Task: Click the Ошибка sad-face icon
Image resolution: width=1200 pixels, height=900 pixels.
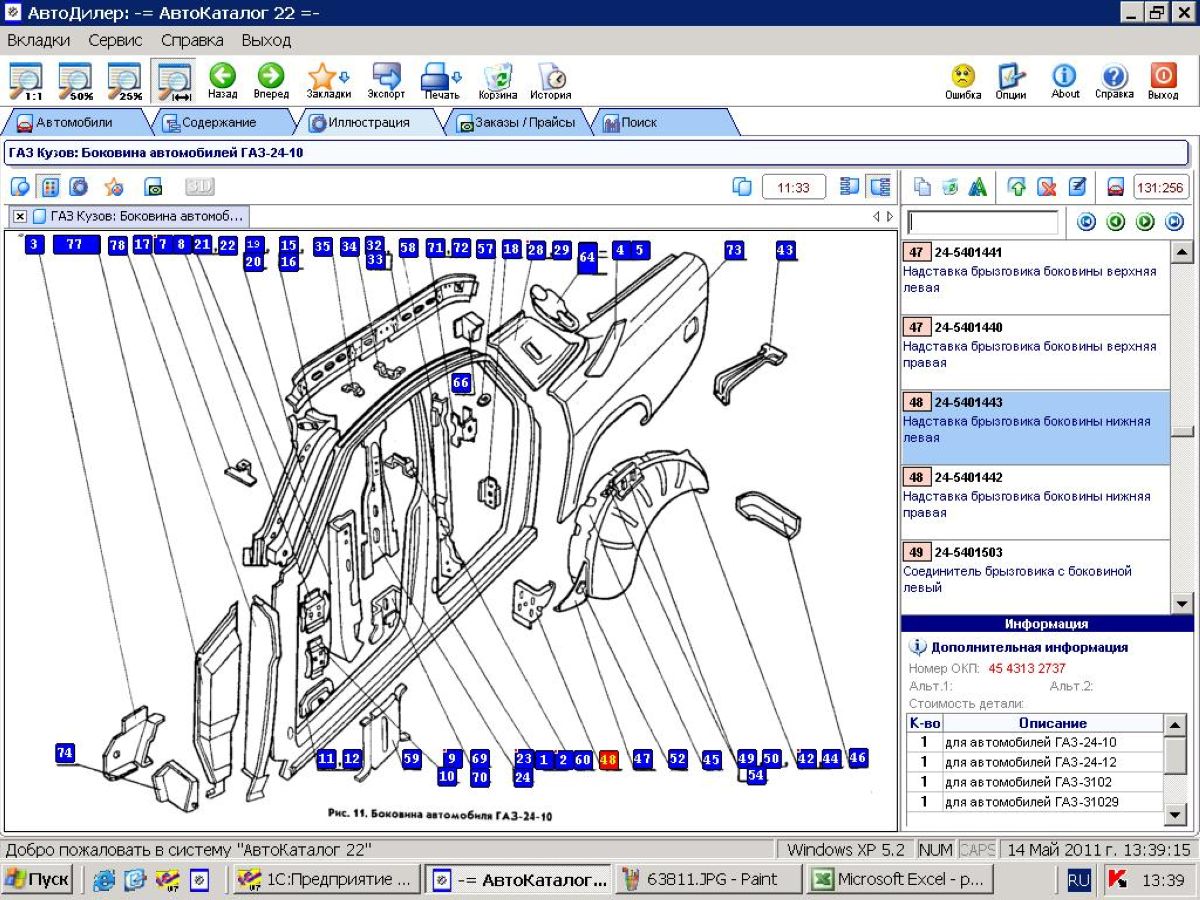Action: (x=963, y=81)
